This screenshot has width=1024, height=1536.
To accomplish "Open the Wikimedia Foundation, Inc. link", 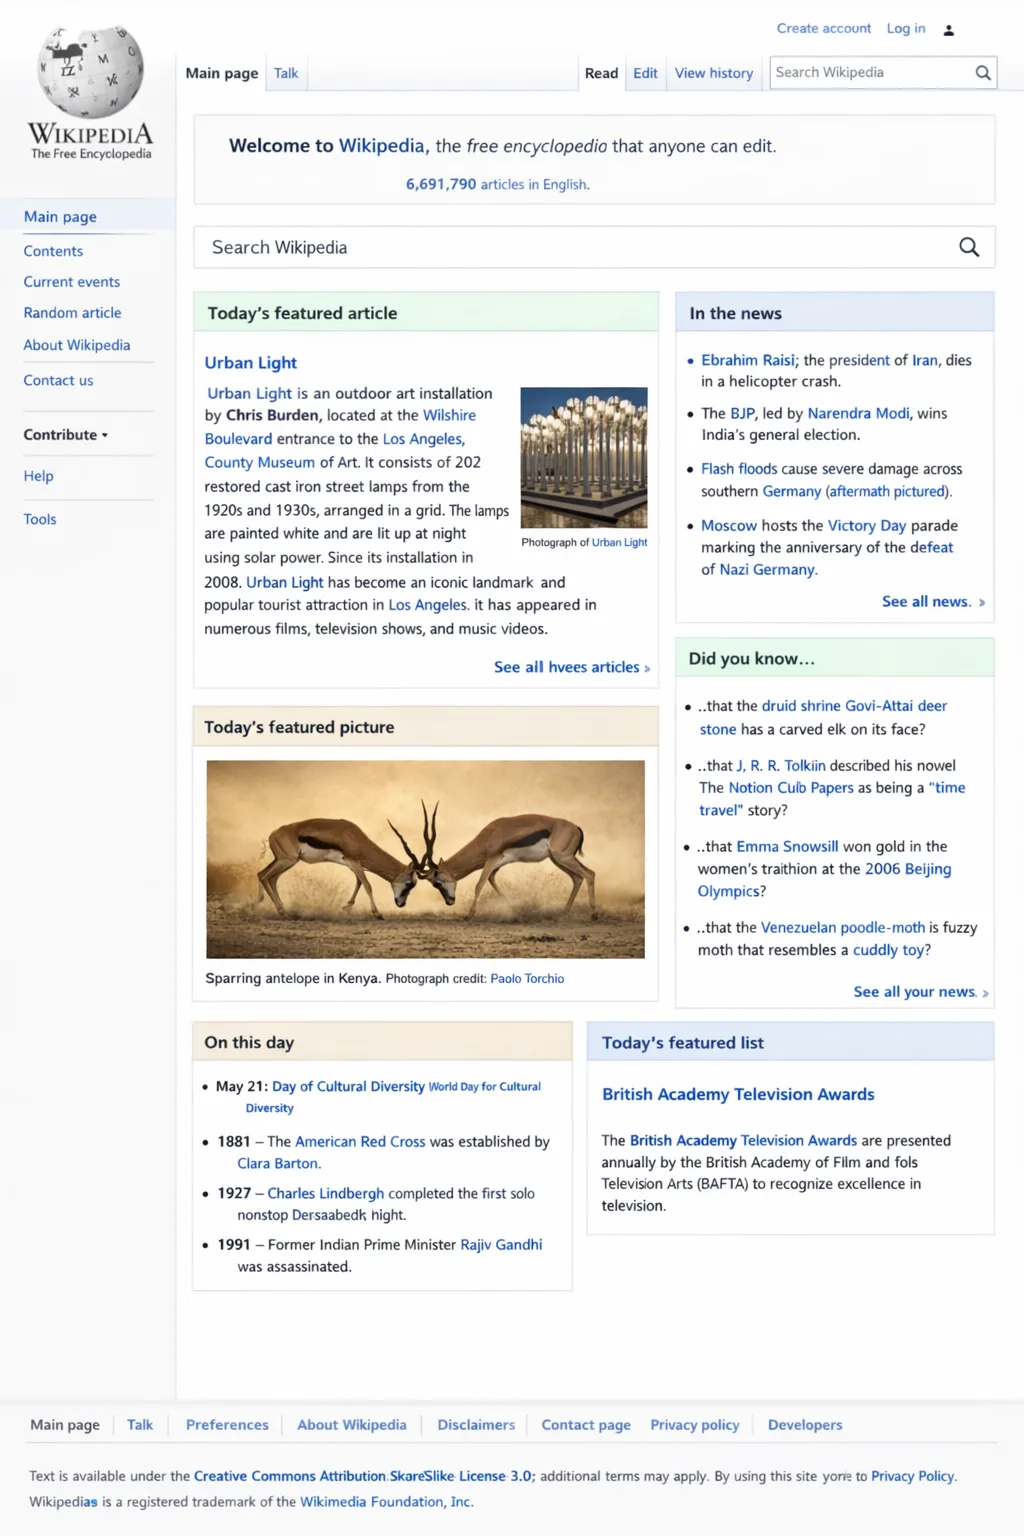I will coord(385,1501).
